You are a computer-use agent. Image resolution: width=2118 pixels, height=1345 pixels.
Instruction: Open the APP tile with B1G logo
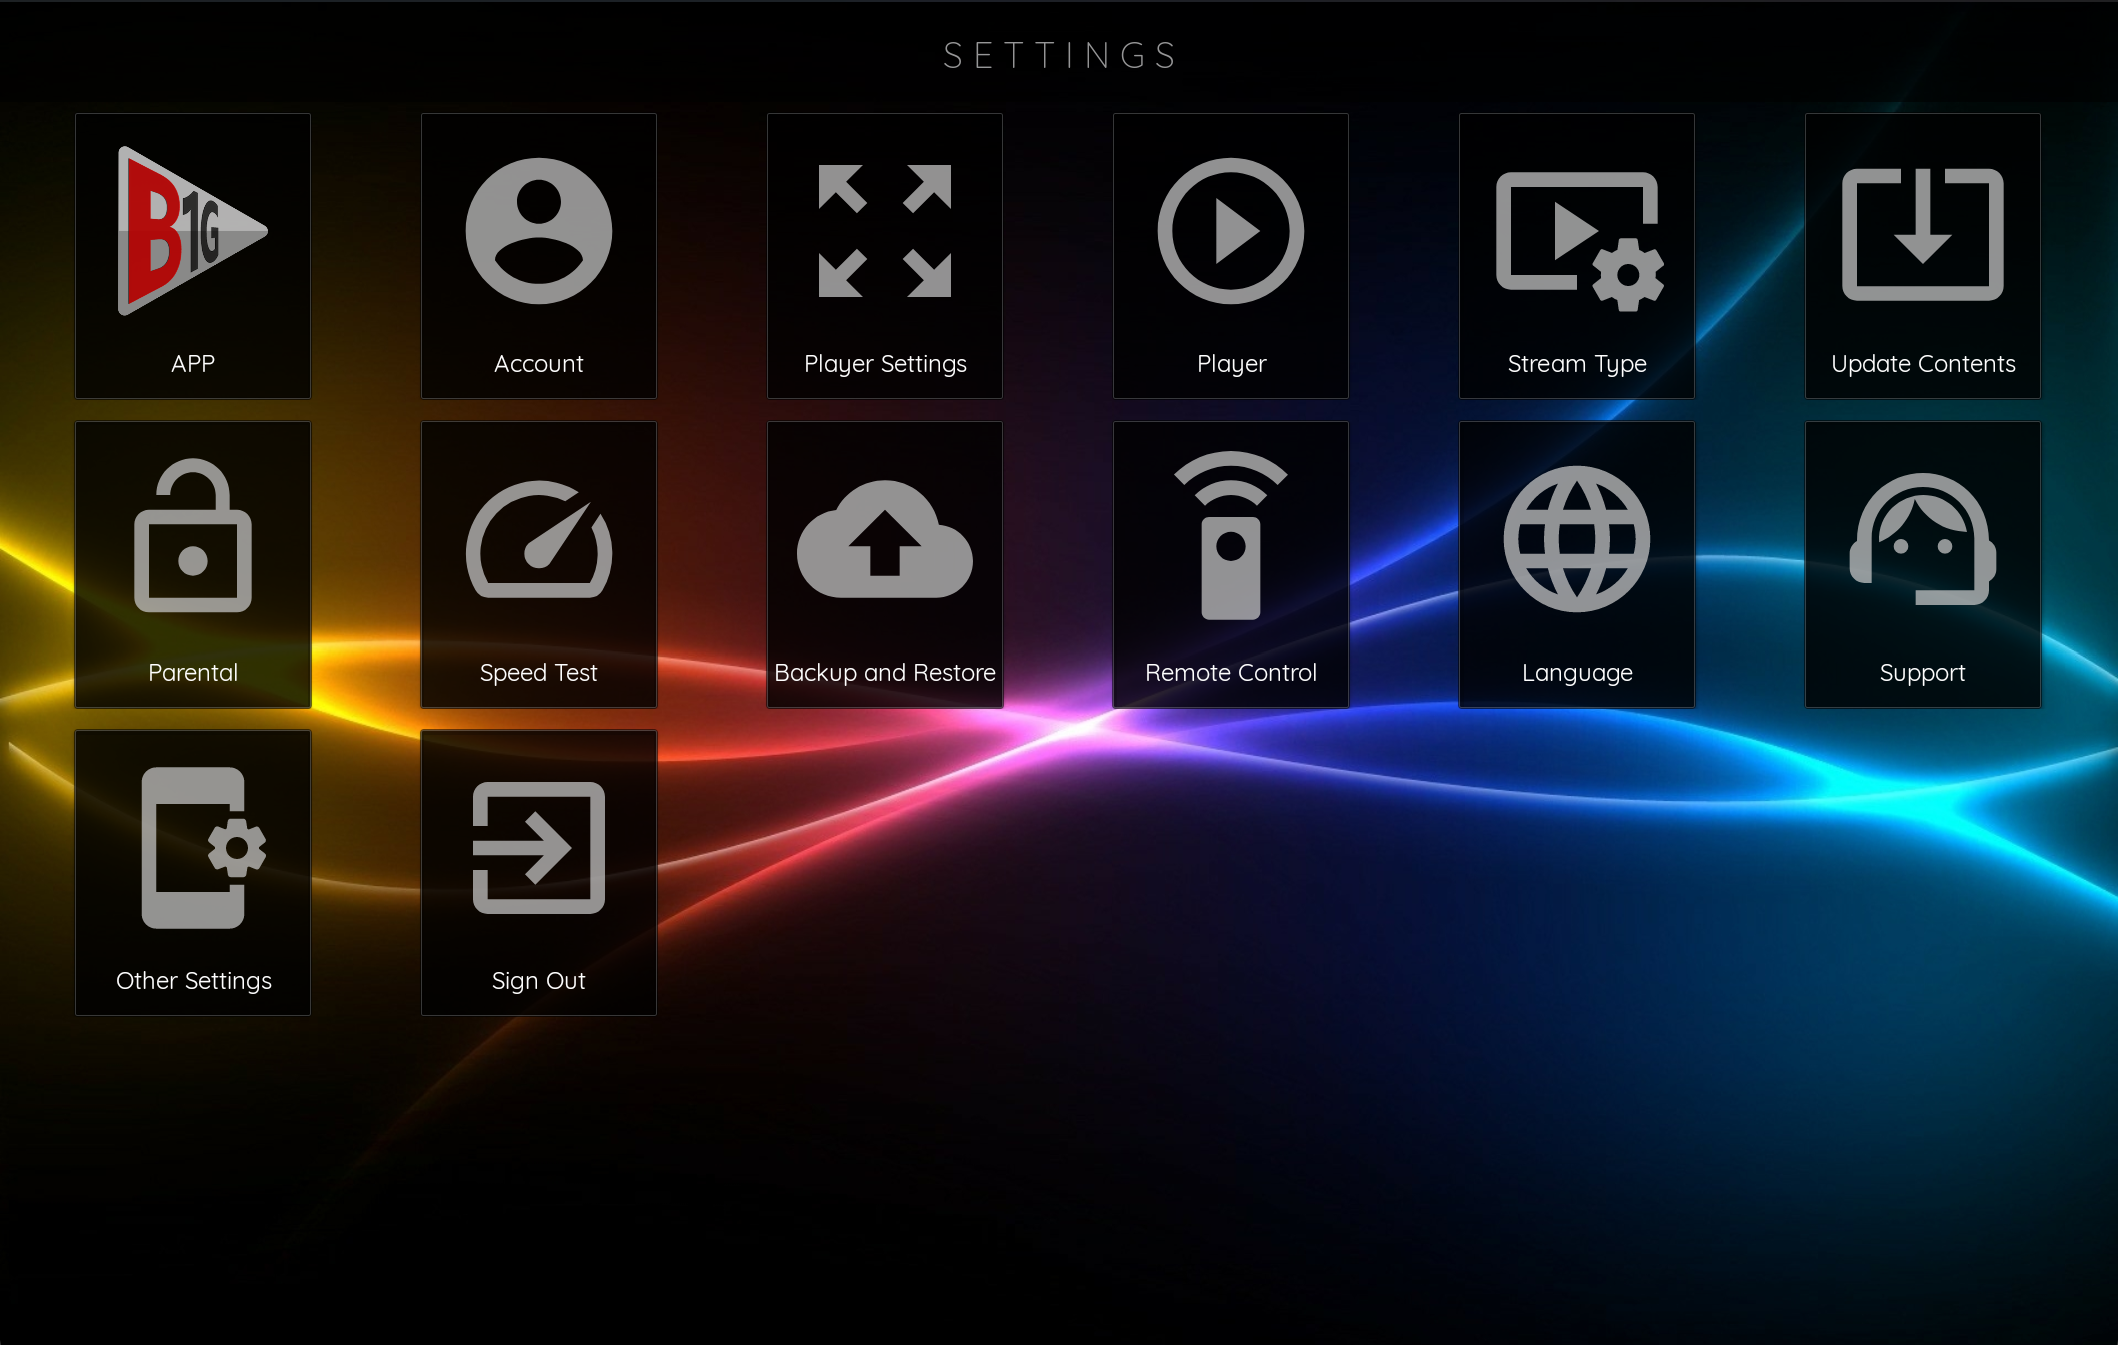pos(192,232)
